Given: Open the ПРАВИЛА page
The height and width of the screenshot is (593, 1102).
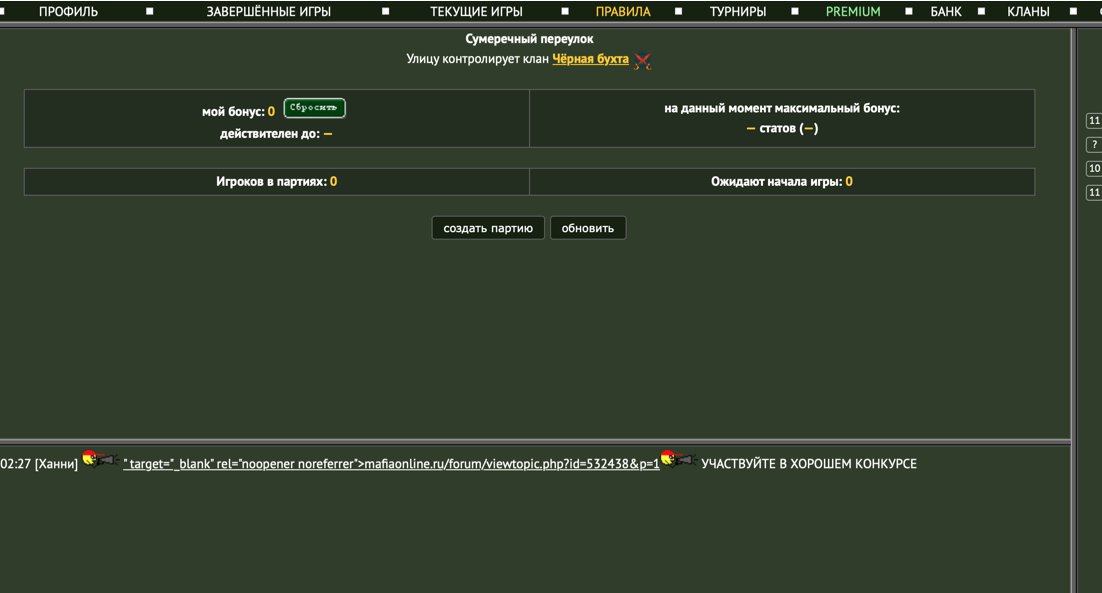Looking at the screenshot, I should [623, 11].
